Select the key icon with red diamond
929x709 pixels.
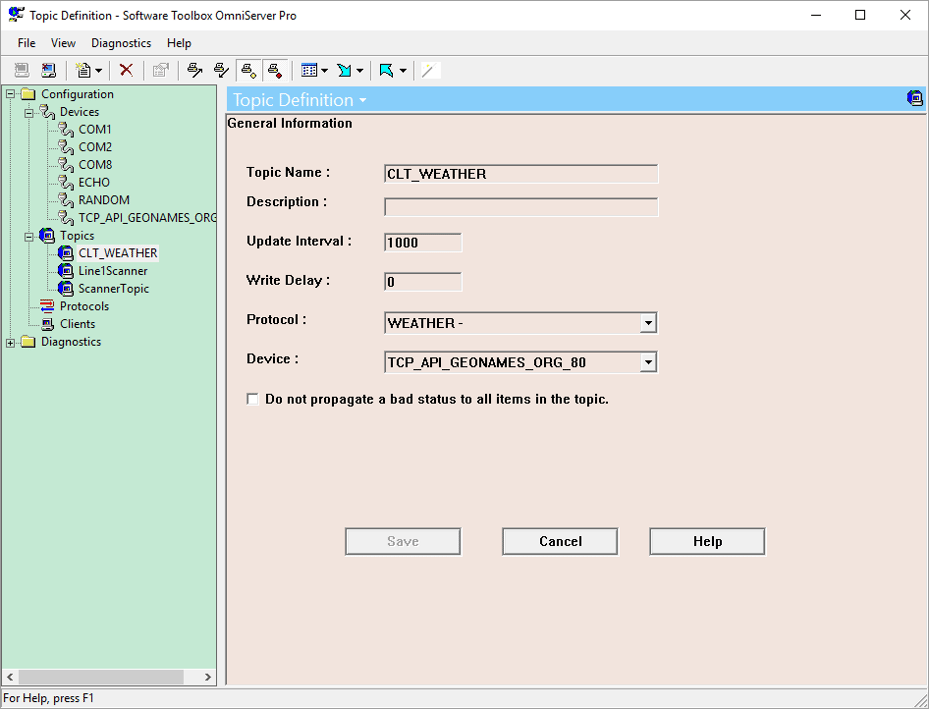tap(275, 70)
